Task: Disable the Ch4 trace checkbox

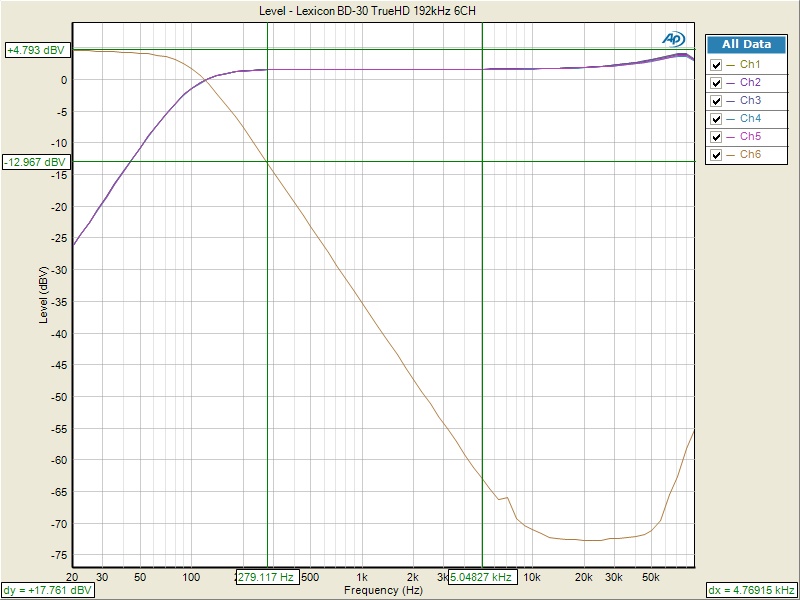Action: coord(715,119)
